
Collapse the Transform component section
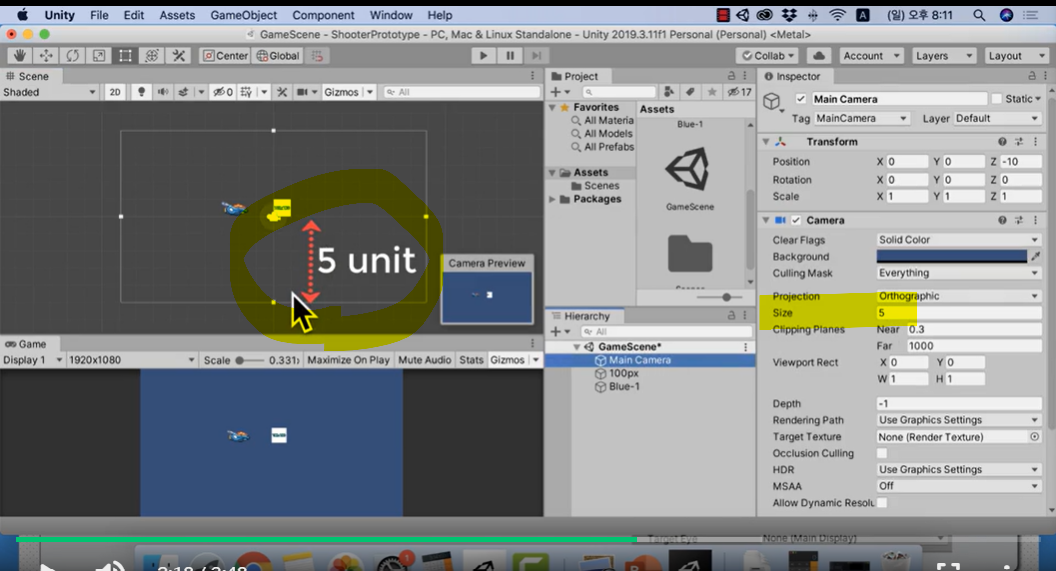(766, 141)
